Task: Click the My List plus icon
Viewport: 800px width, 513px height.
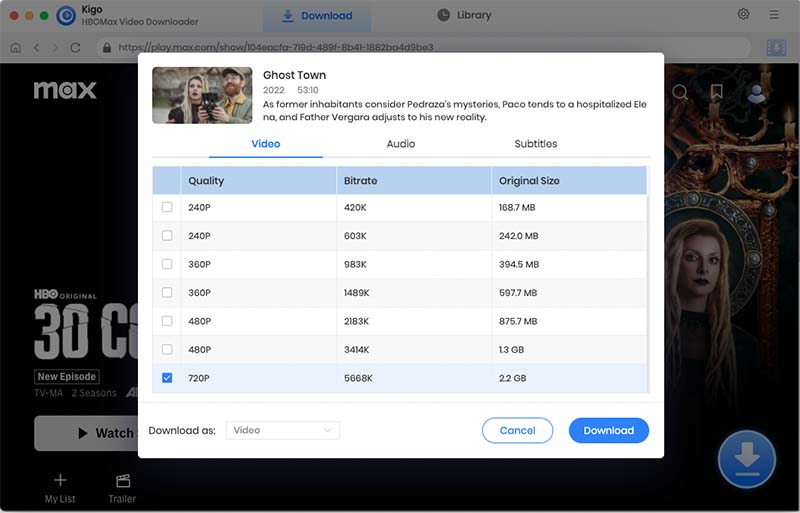Action: 60,480
